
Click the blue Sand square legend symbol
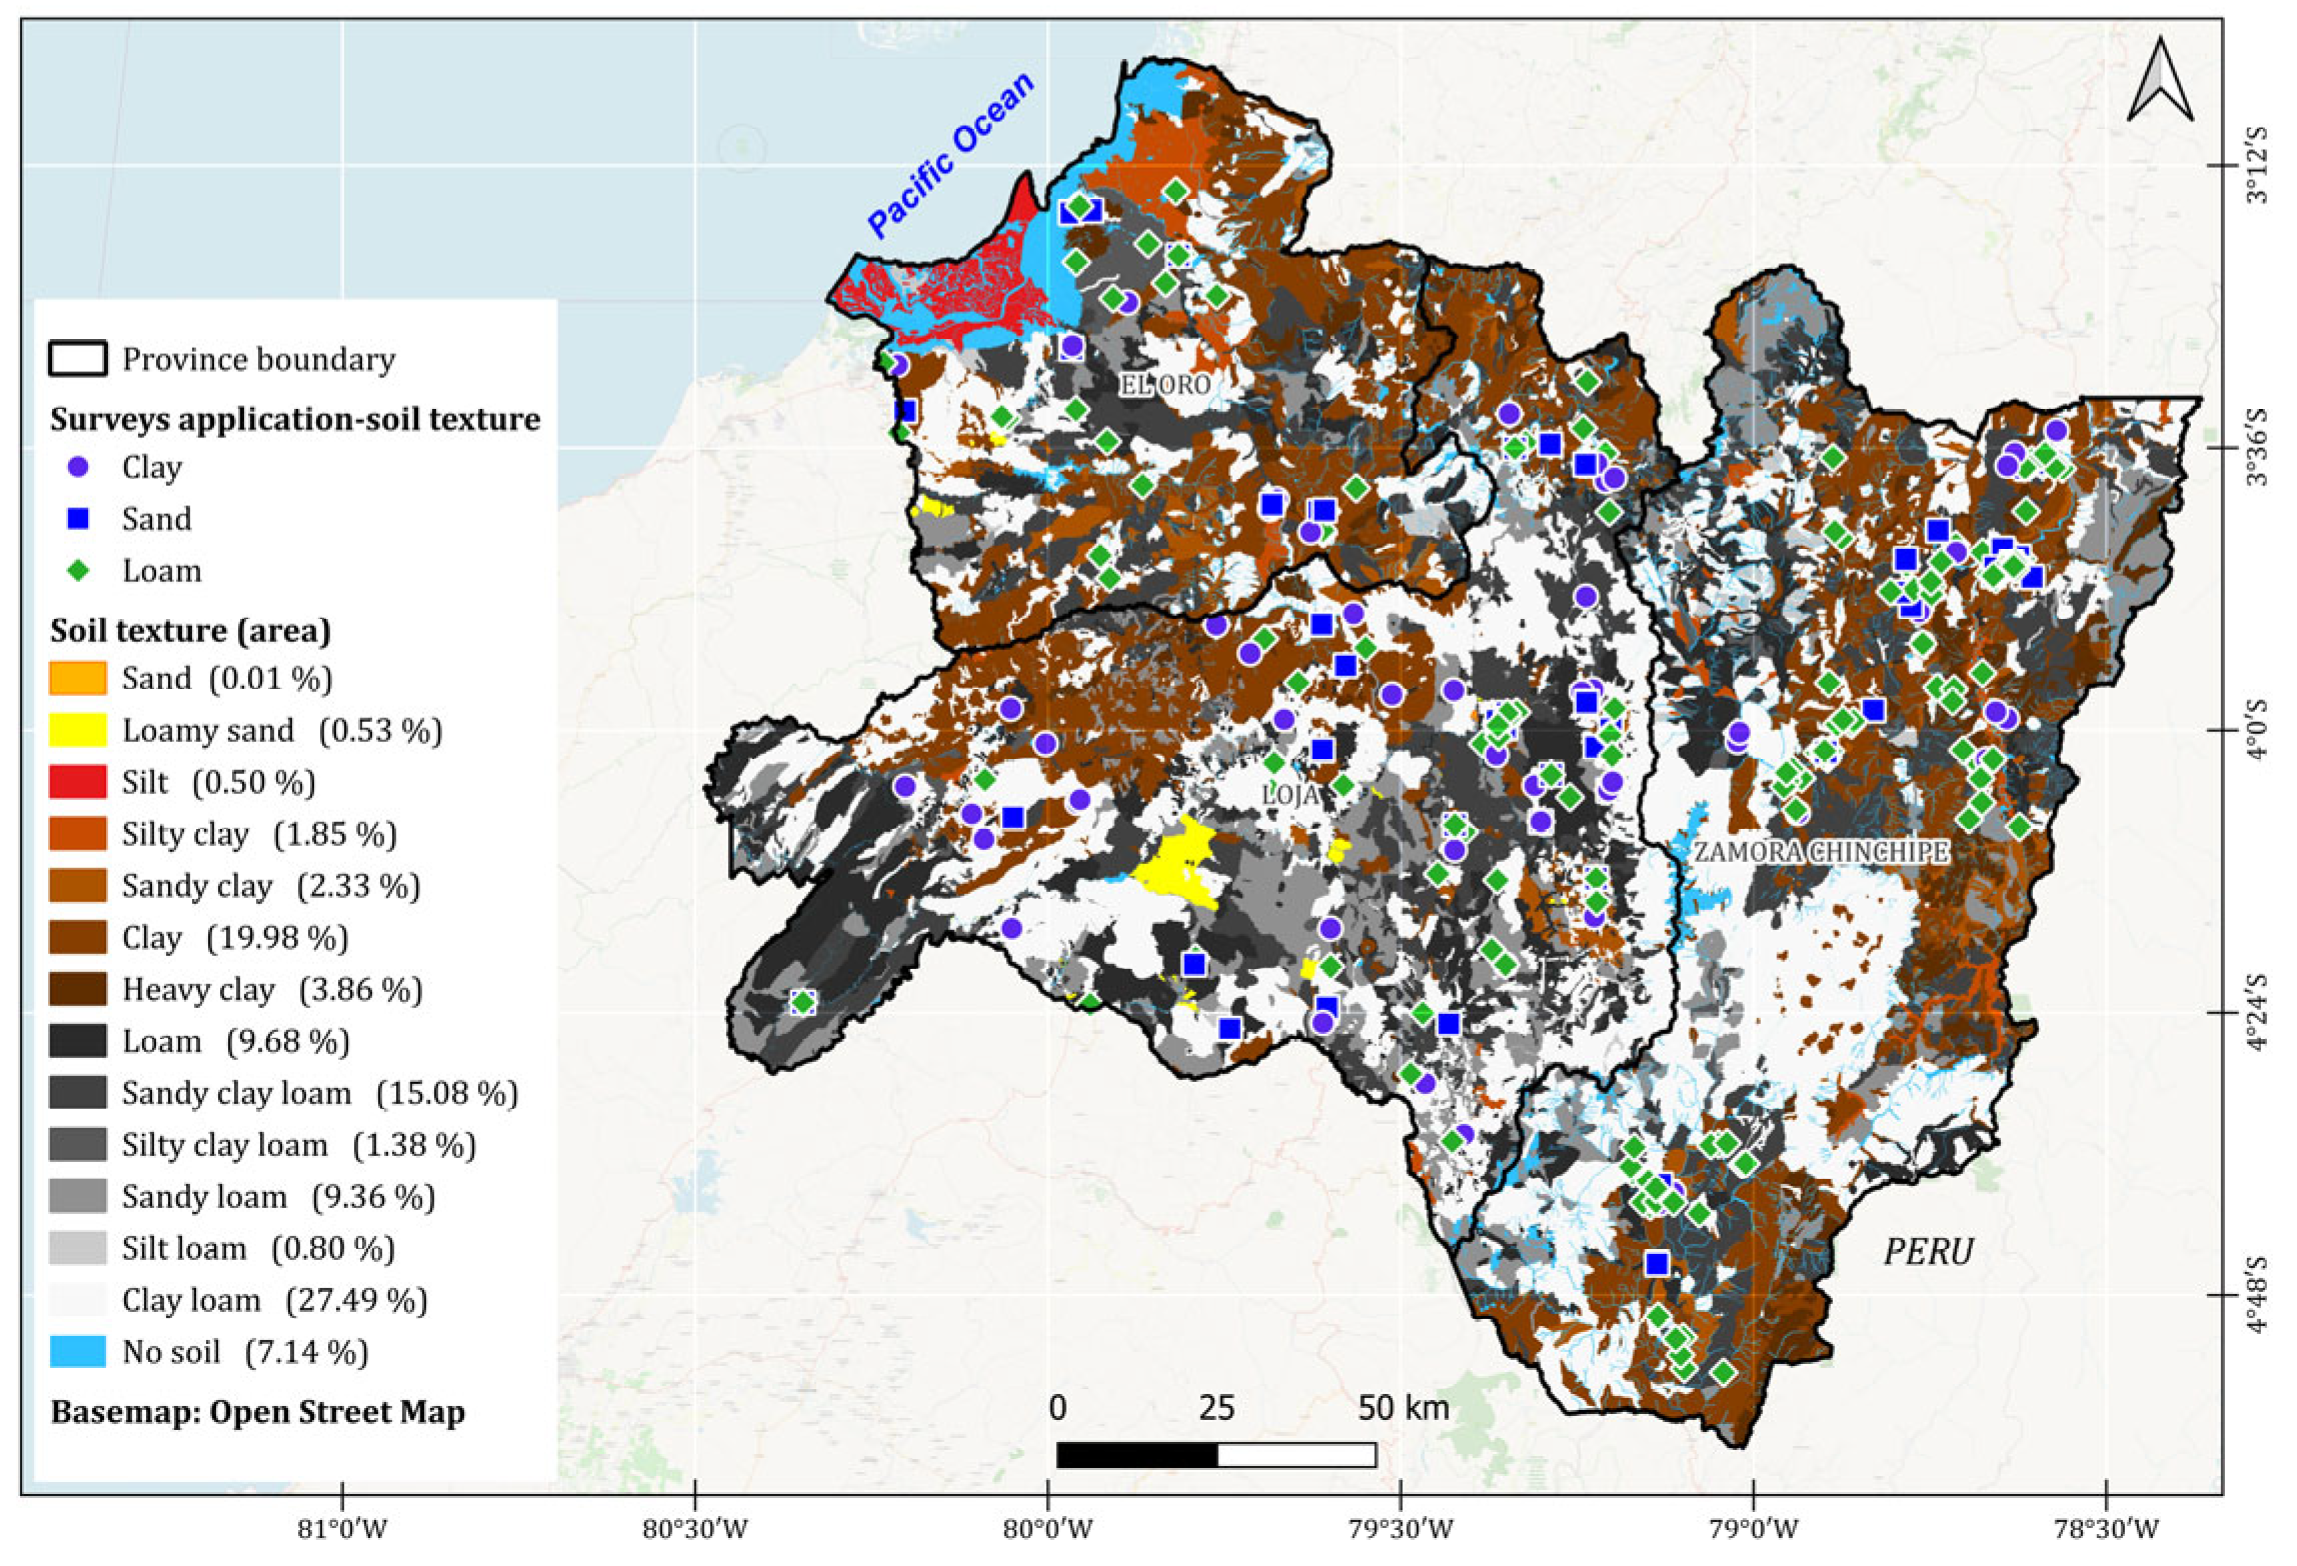click(x=77, y=519)
